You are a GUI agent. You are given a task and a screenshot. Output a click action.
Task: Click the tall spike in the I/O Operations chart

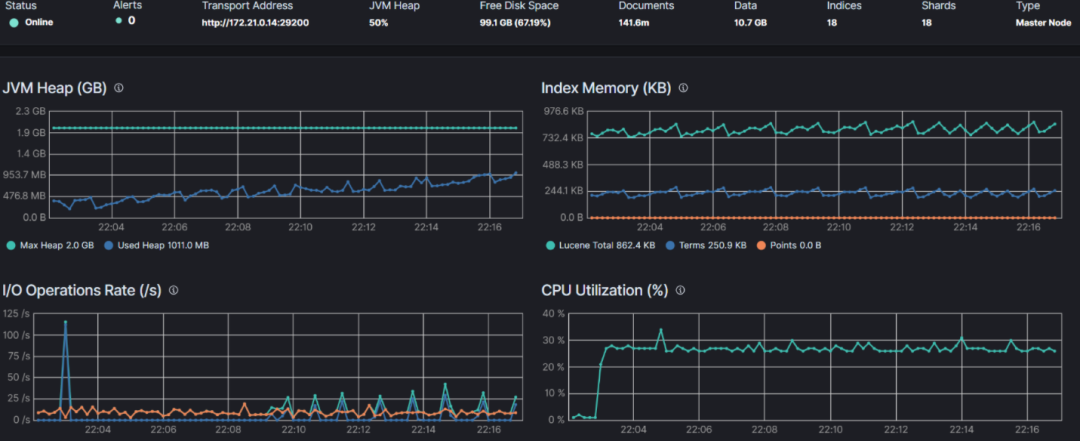point(65,323)
